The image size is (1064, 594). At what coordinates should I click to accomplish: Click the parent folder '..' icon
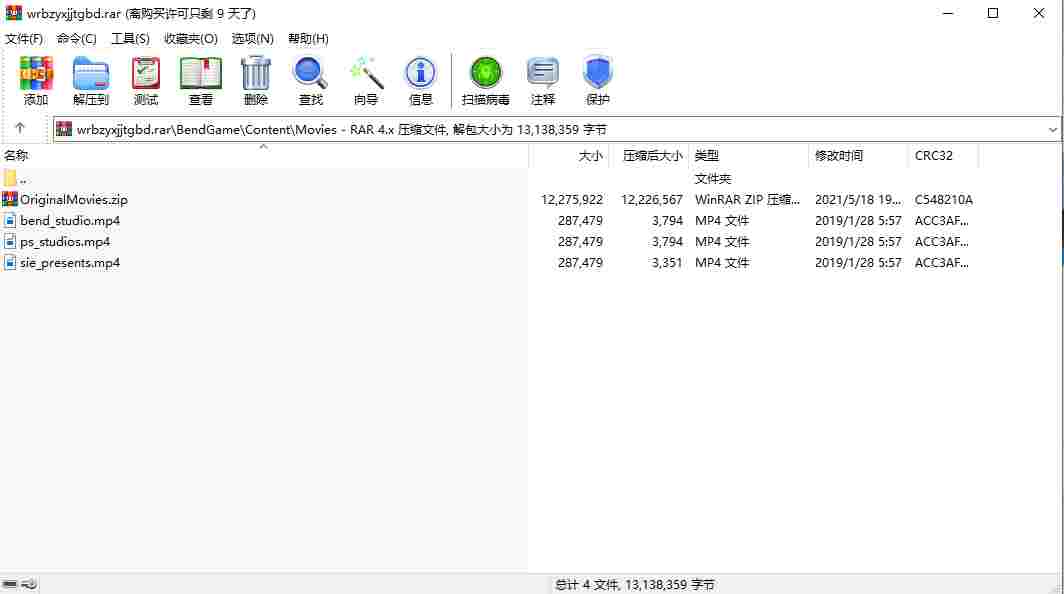click(10, 179)
